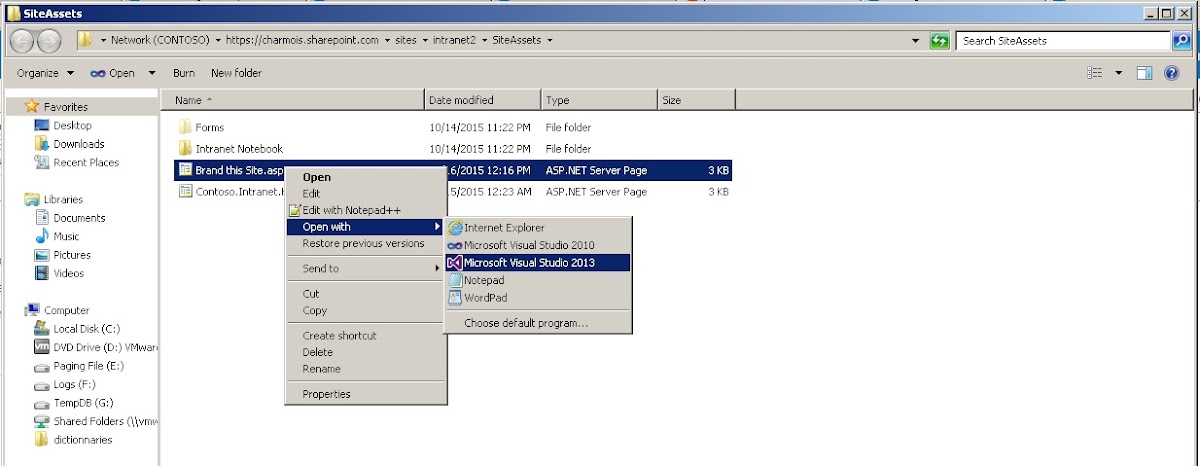Expand the Open button's dropdown arrow
The height and width of the screenshot is (466, 1200).
click(x=152, y=73)
